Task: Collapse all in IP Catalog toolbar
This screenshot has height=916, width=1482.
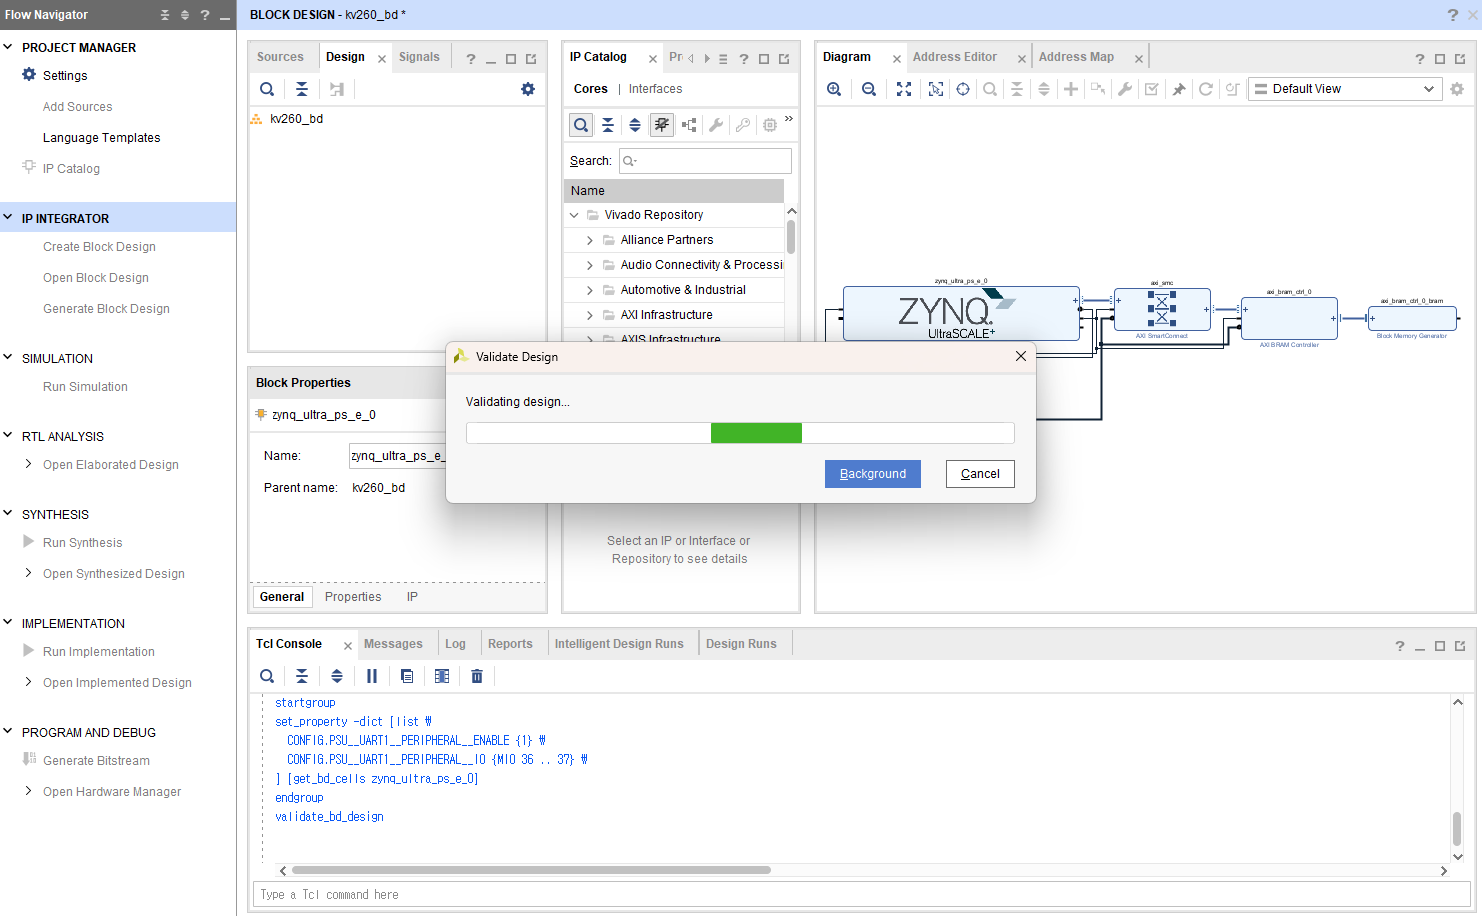Action: 608,125
